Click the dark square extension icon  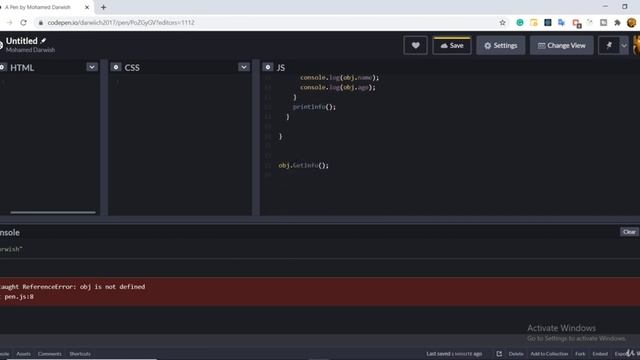pos(548,22)
